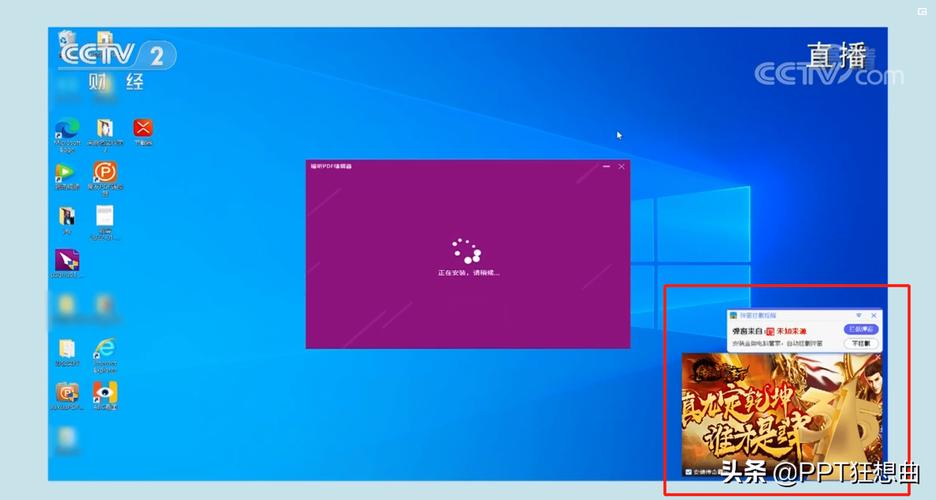Click the blue block-popup button in the notification
This screenshot has width=936, height=500.
[x=861, y=329]
